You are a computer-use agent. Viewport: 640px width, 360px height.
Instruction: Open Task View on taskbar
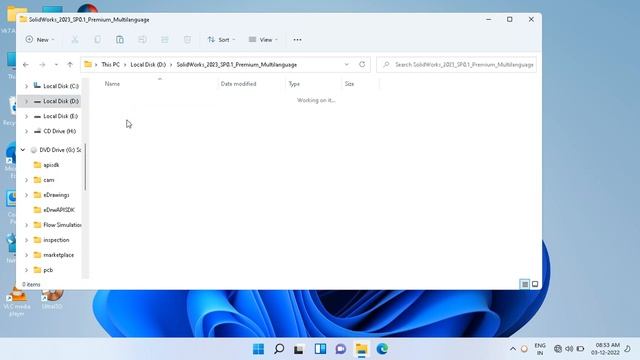click(299, 349)
